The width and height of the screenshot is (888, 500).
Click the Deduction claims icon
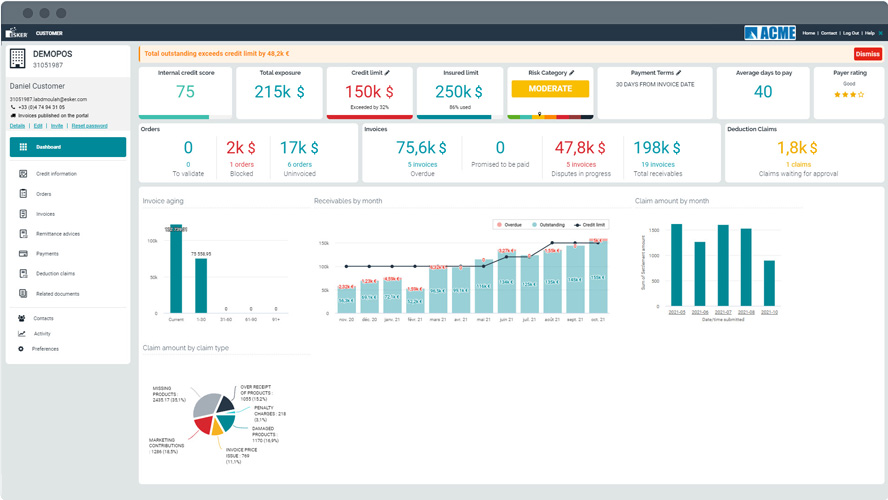pos(23,274)
